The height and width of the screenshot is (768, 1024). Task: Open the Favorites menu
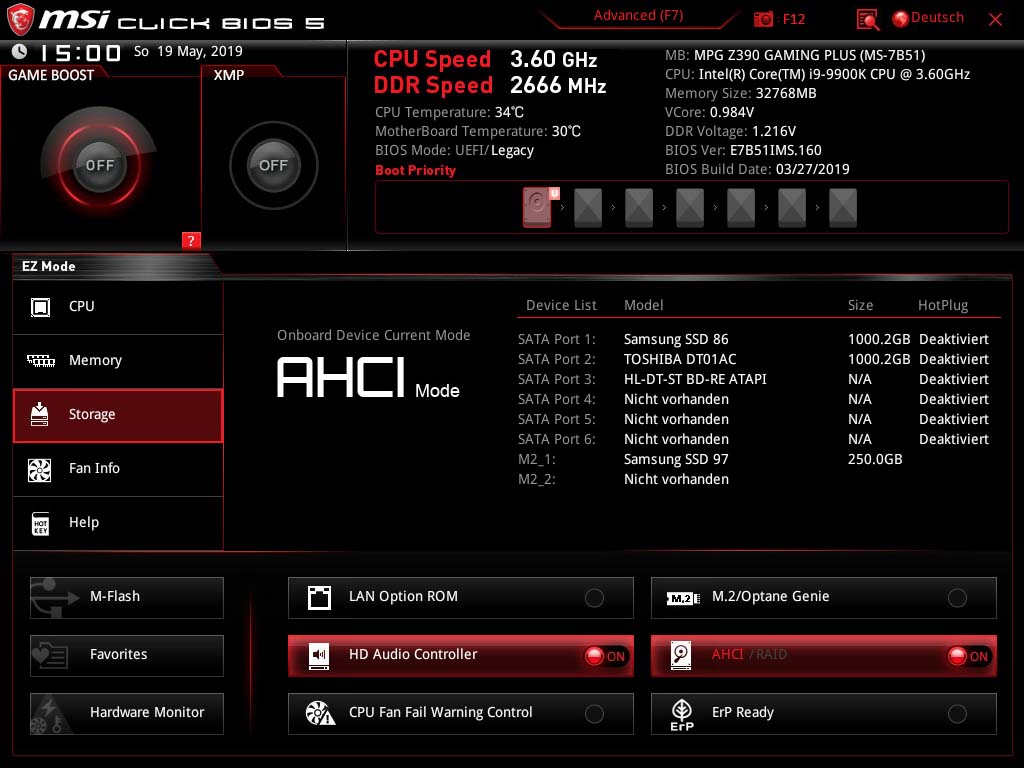pyautogui.click(x=127, y=656)
